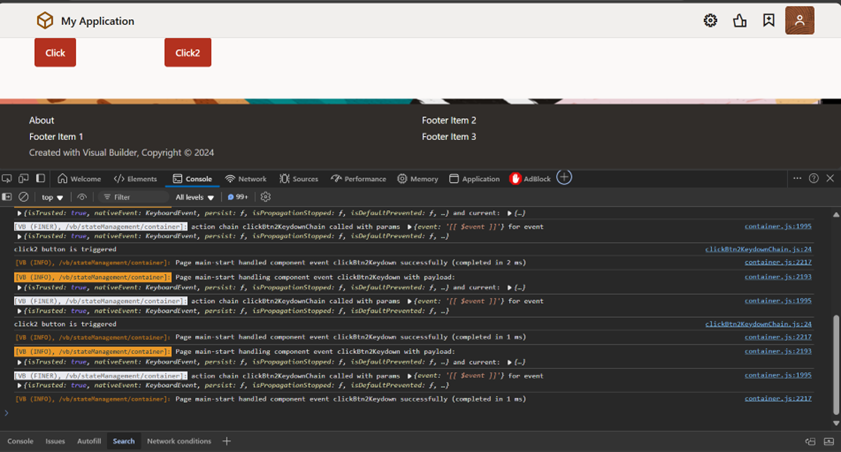The width and height of the screenshot is (841, 452).
Task: Click the thumbs up icon in header
Action: pos(740,21)
